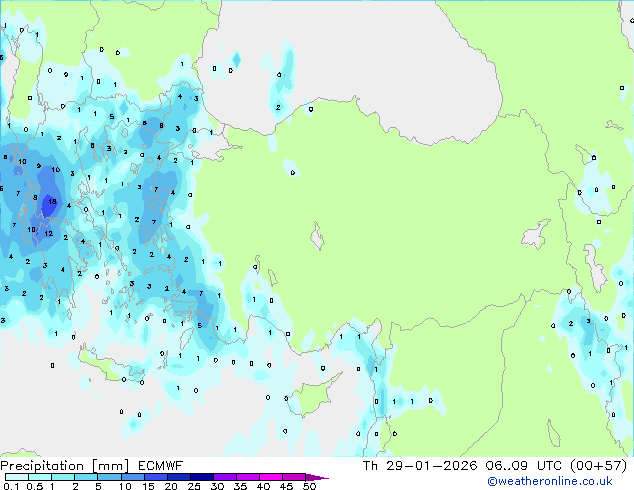Viewport: 634px width, 490px height.
Task: Pick the dark blue swatch between 25 and 30
Action: (202, 477)
